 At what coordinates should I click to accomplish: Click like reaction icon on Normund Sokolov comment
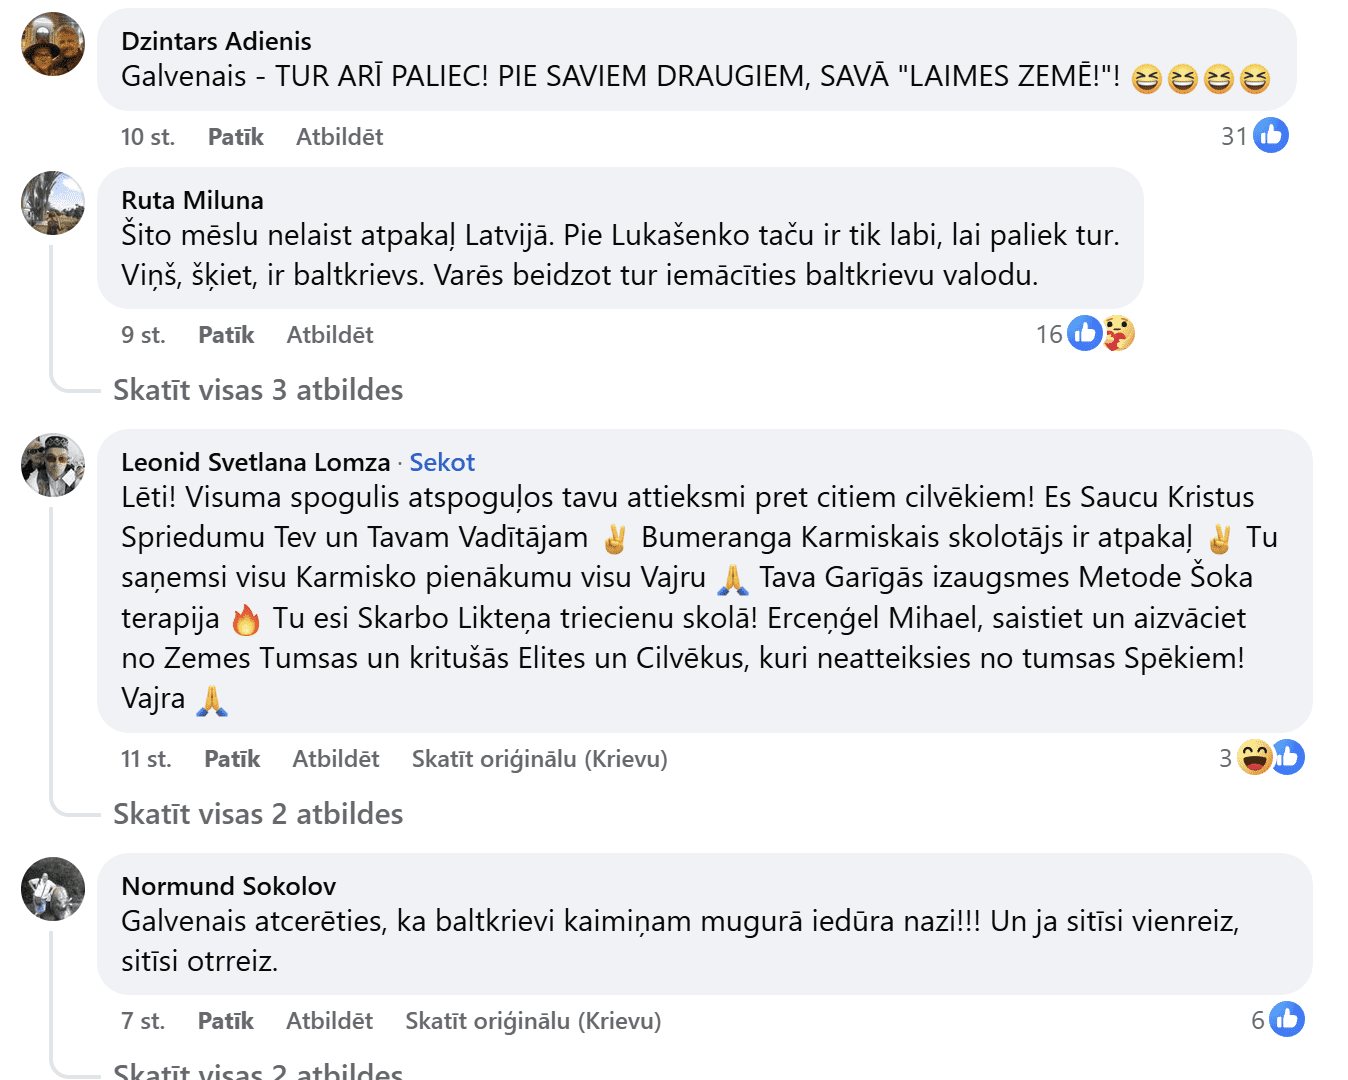1287,1019
